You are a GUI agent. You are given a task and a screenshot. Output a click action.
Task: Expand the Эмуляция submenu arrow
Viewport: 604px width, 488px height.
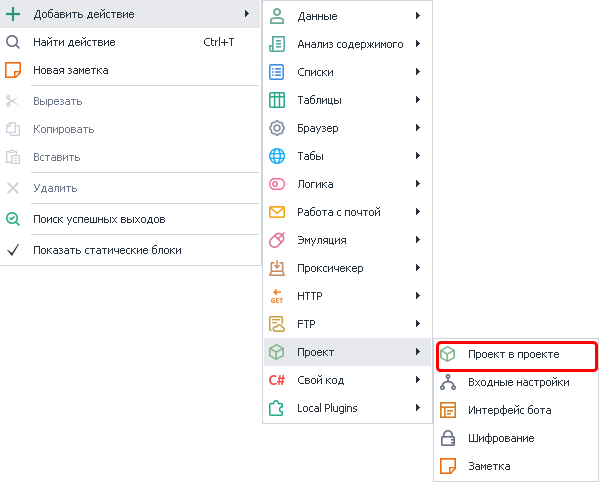pos(417,240)
